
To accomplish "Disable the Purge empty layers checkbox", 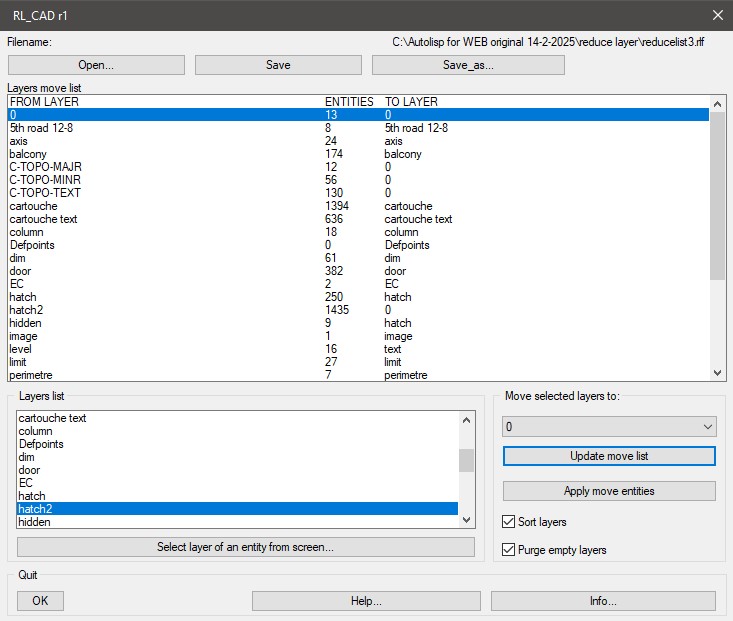I will click(510, 550).
